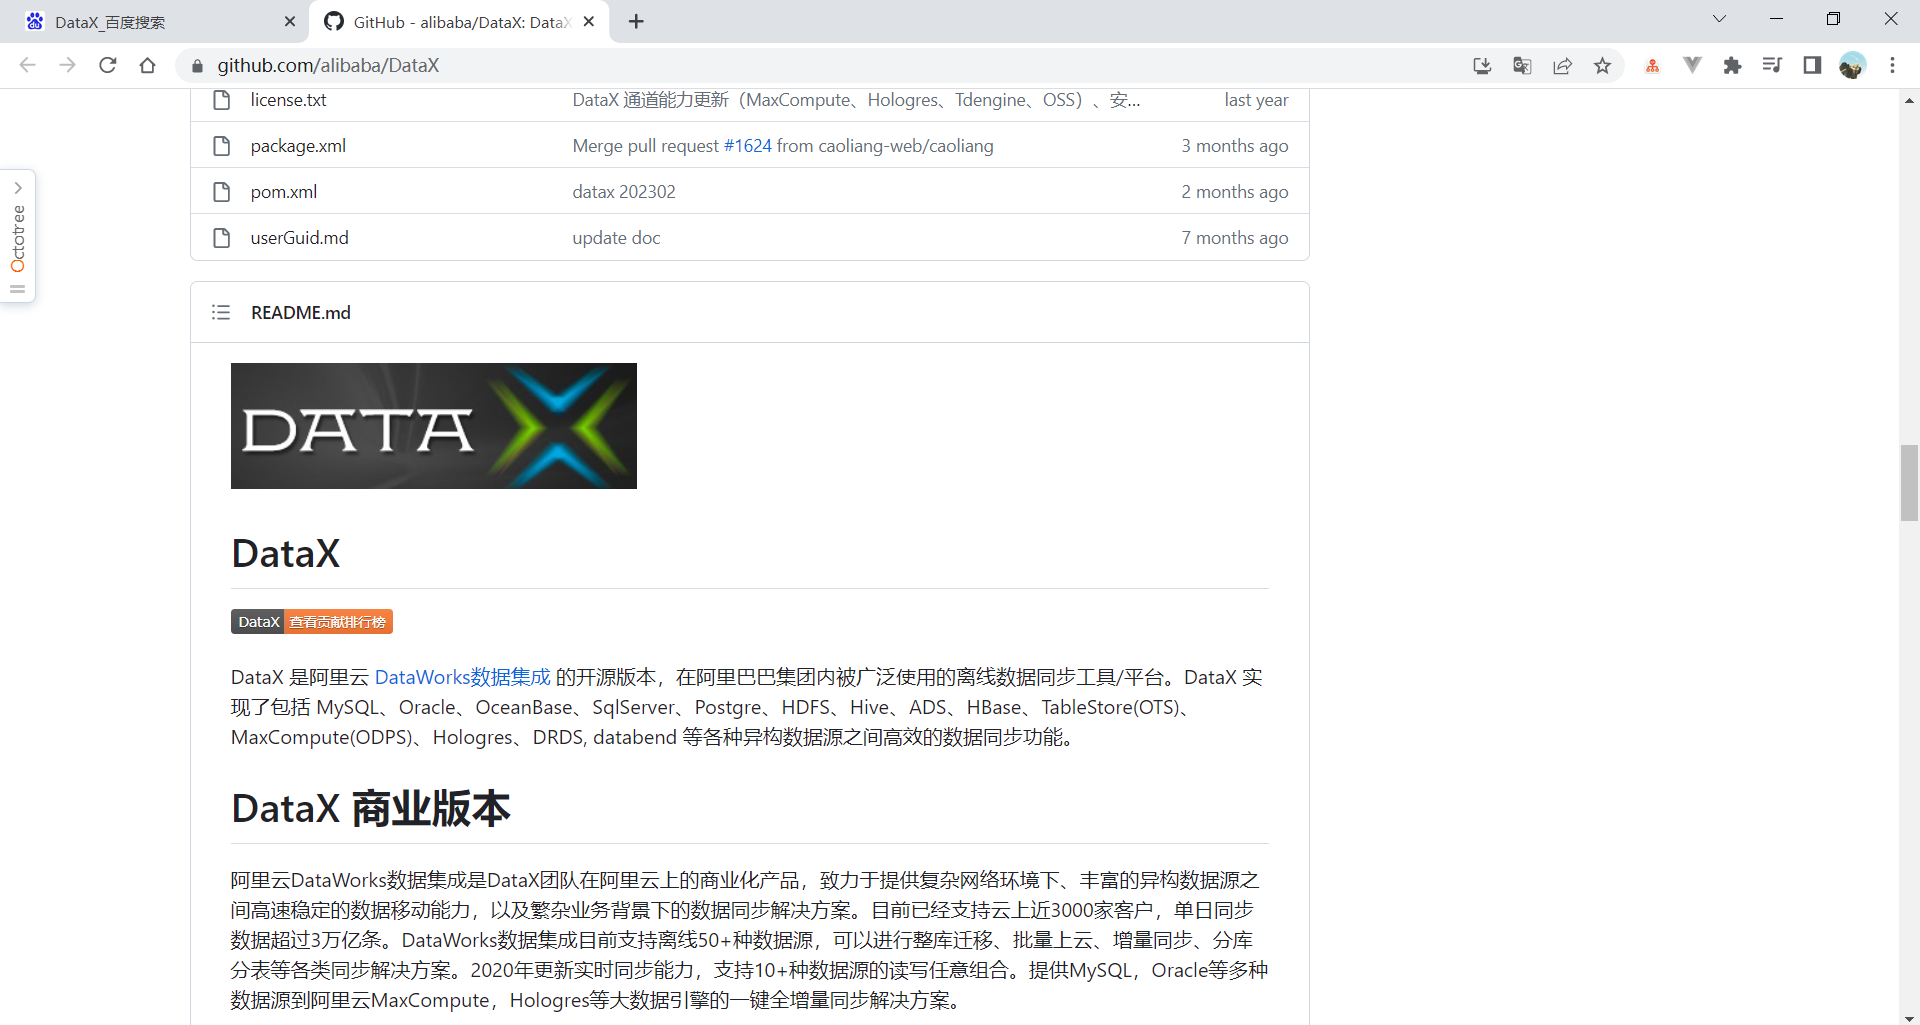This screenshot has height=1025, width=1920.
Task: Open the profile avatar menu
Action: tap(1852, 65)
